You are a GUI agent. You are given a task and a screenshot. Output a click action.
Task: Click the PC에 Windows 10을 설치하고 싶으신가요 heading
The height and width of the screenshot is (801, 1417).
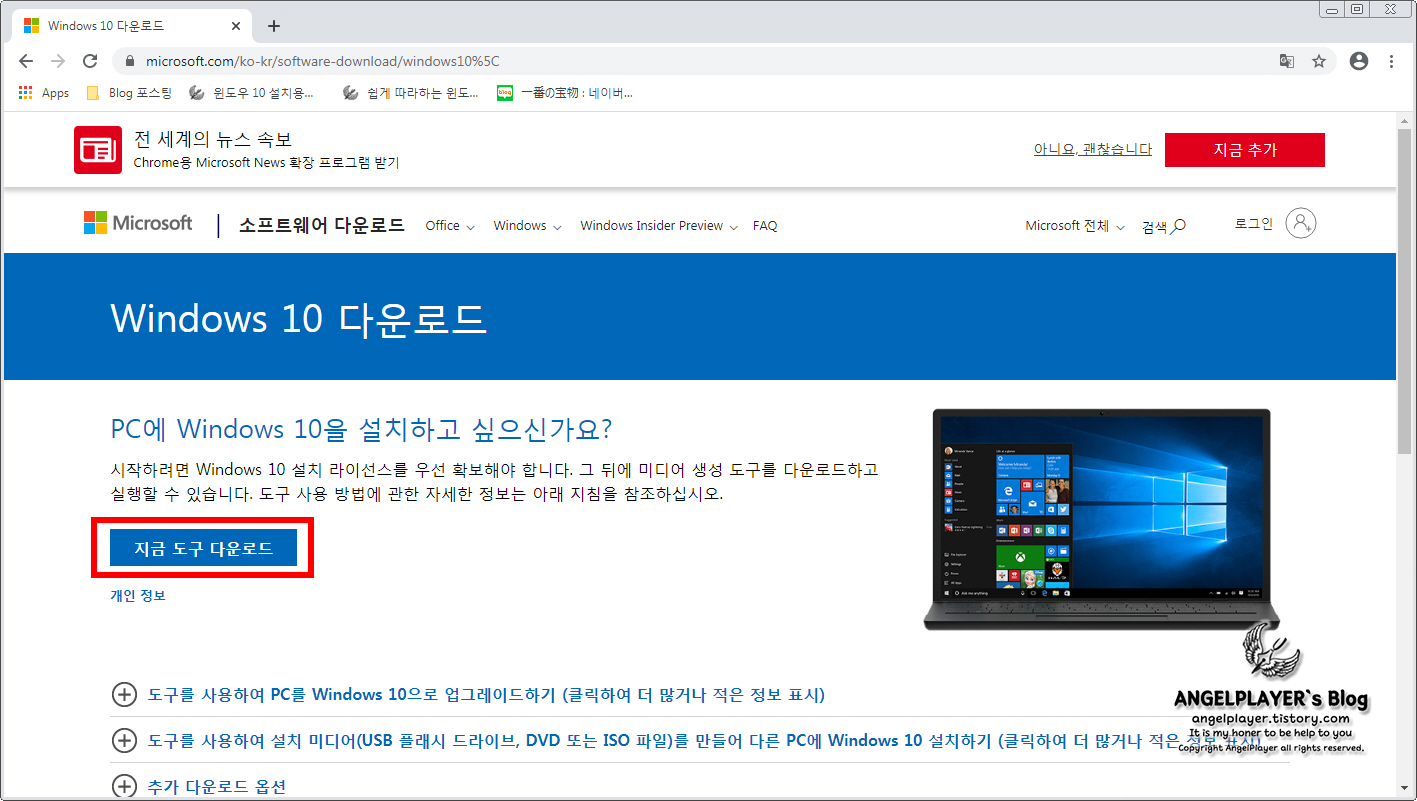tap(361, 429)
